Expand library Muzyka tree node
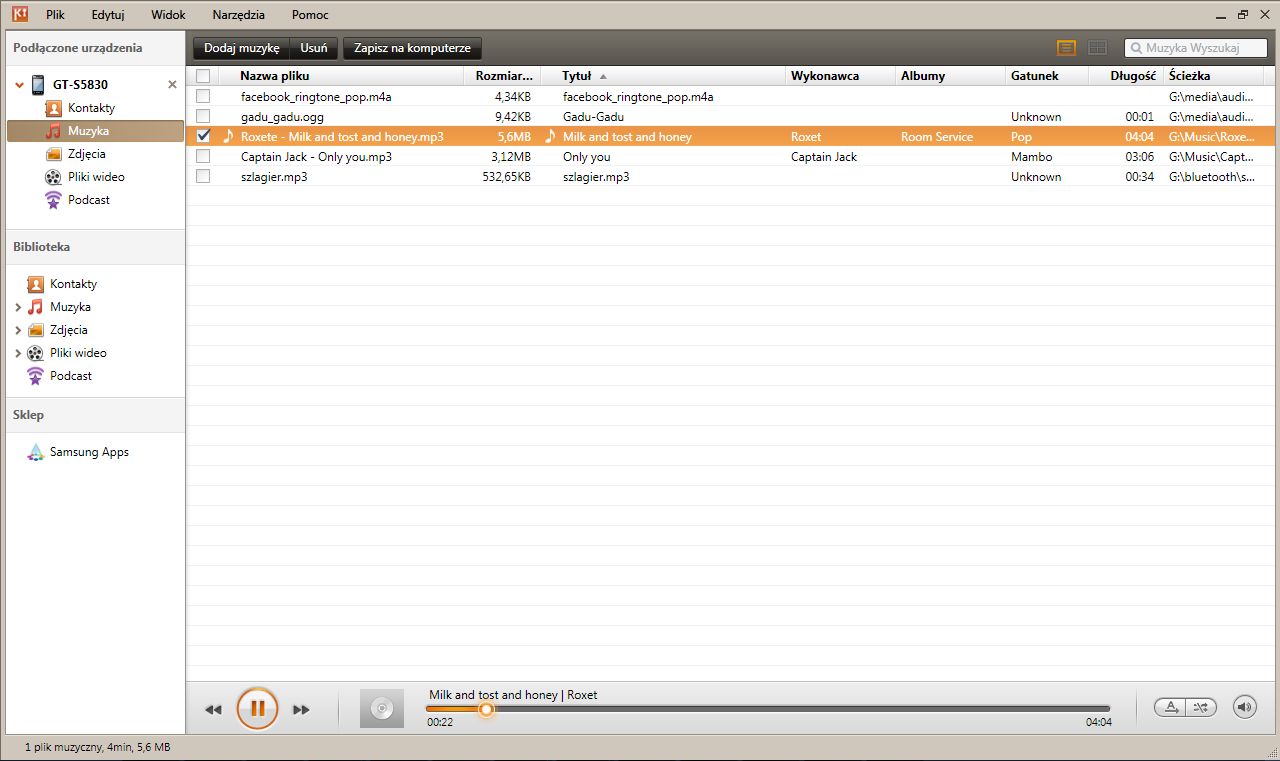 (18, 307)
